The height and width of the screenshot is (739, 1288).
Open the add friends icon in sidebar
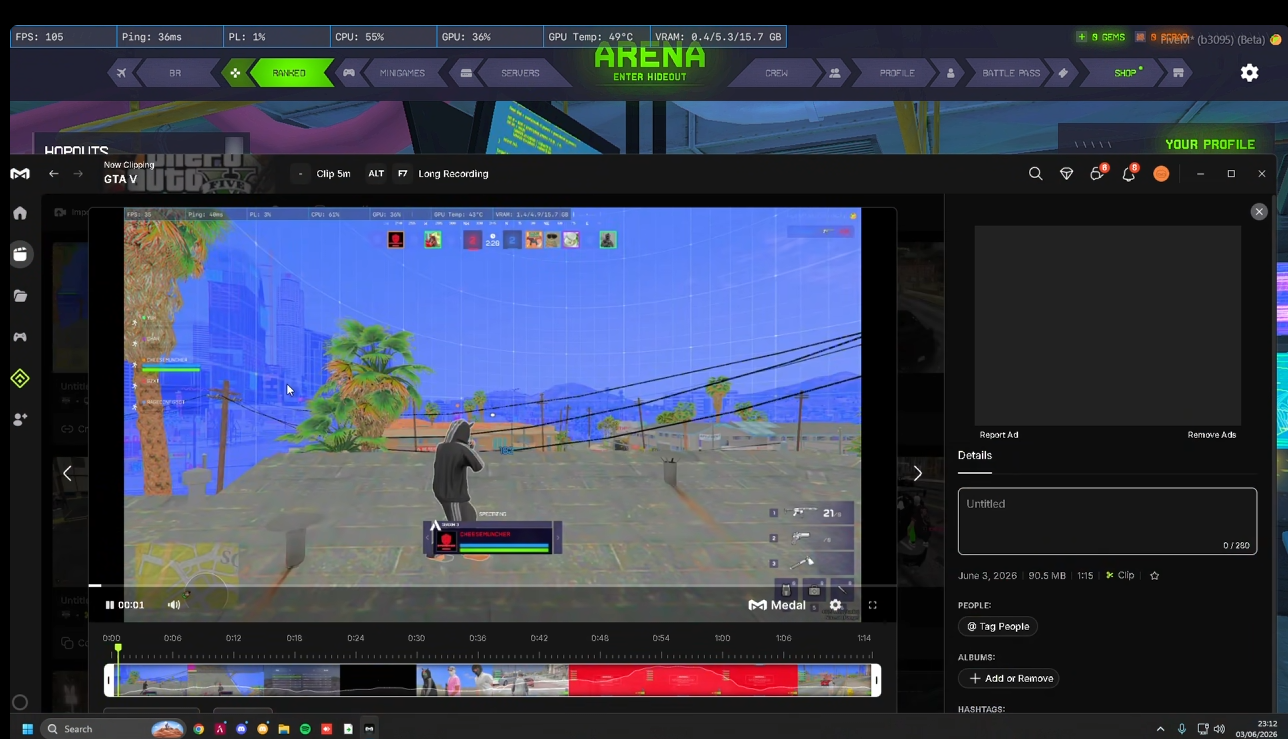[x=20, y=420]
